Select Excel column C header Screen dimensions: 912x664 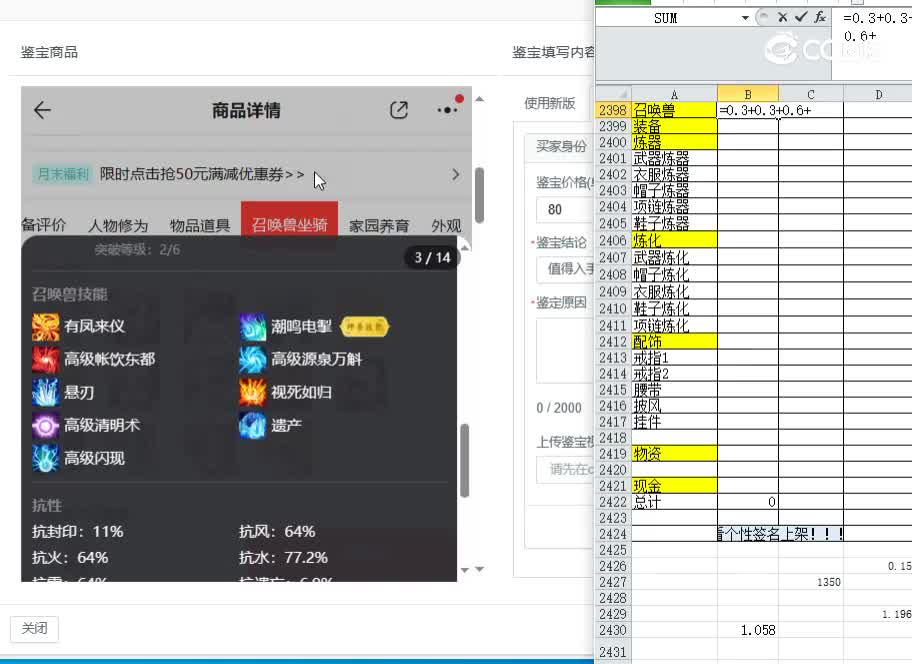(811, 94)
